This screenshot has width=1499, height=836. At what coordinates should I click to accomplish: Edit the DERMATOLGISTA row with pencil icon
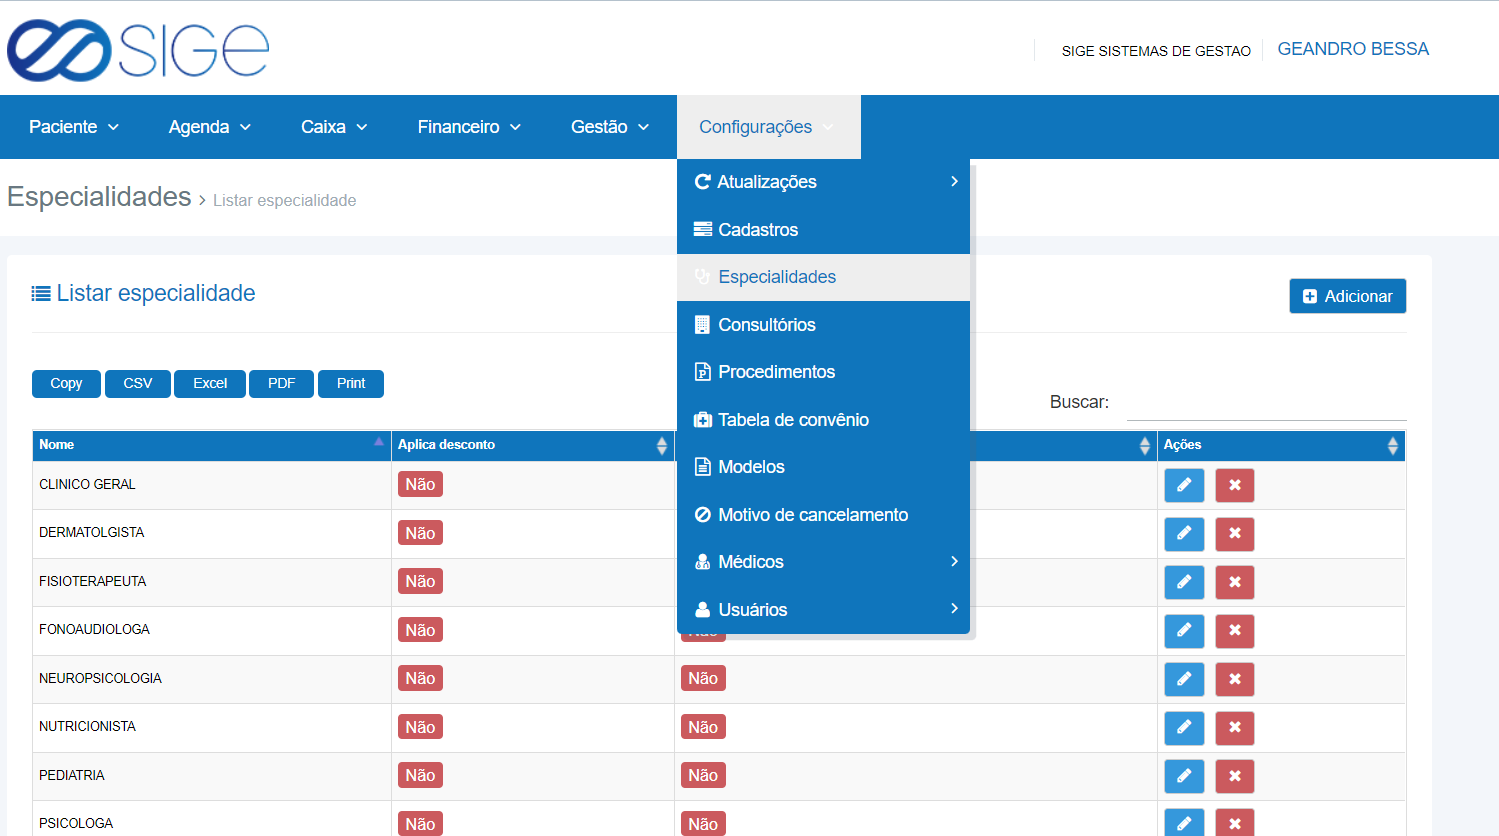[x=1184, y=534]
